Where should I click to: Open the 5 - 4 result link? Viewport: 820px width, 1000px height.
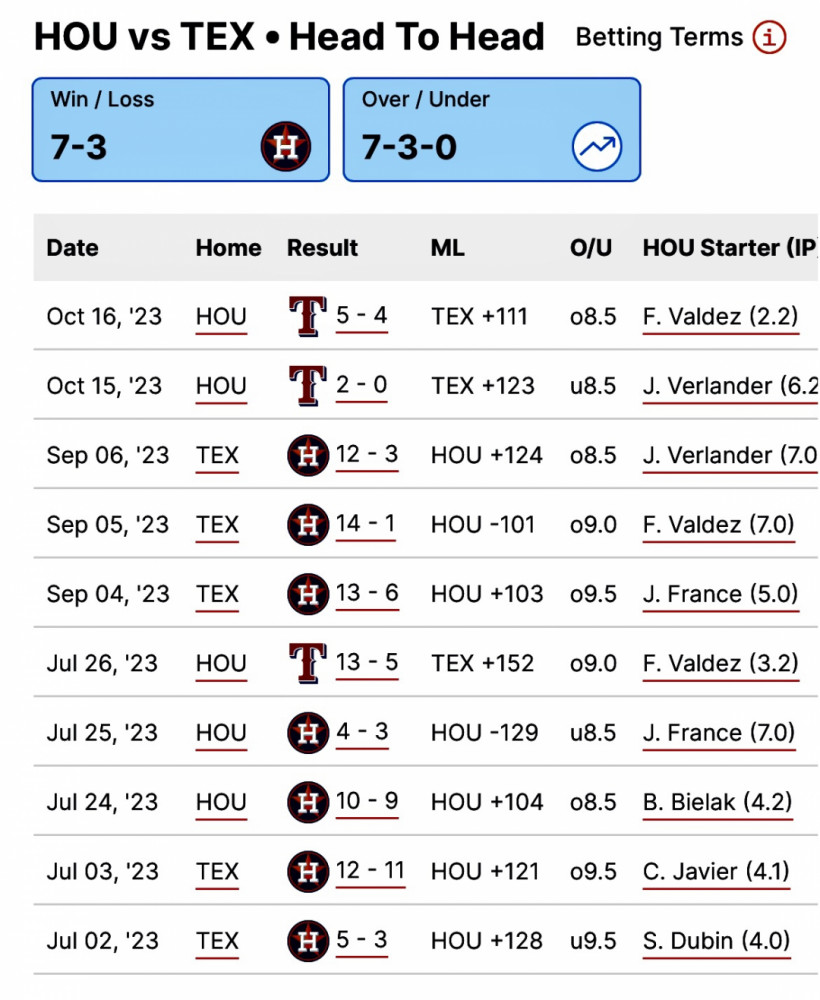tap(362, 316)
